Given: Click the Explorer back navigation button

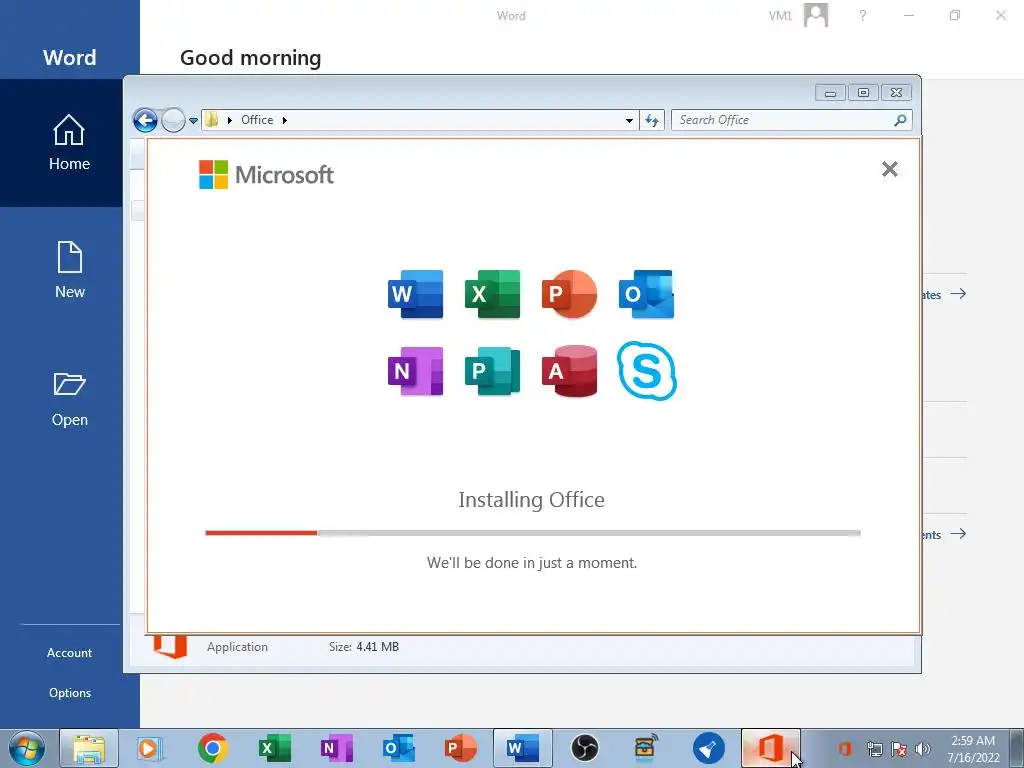Looking at the screenshot, I should (x=145, y=120).
